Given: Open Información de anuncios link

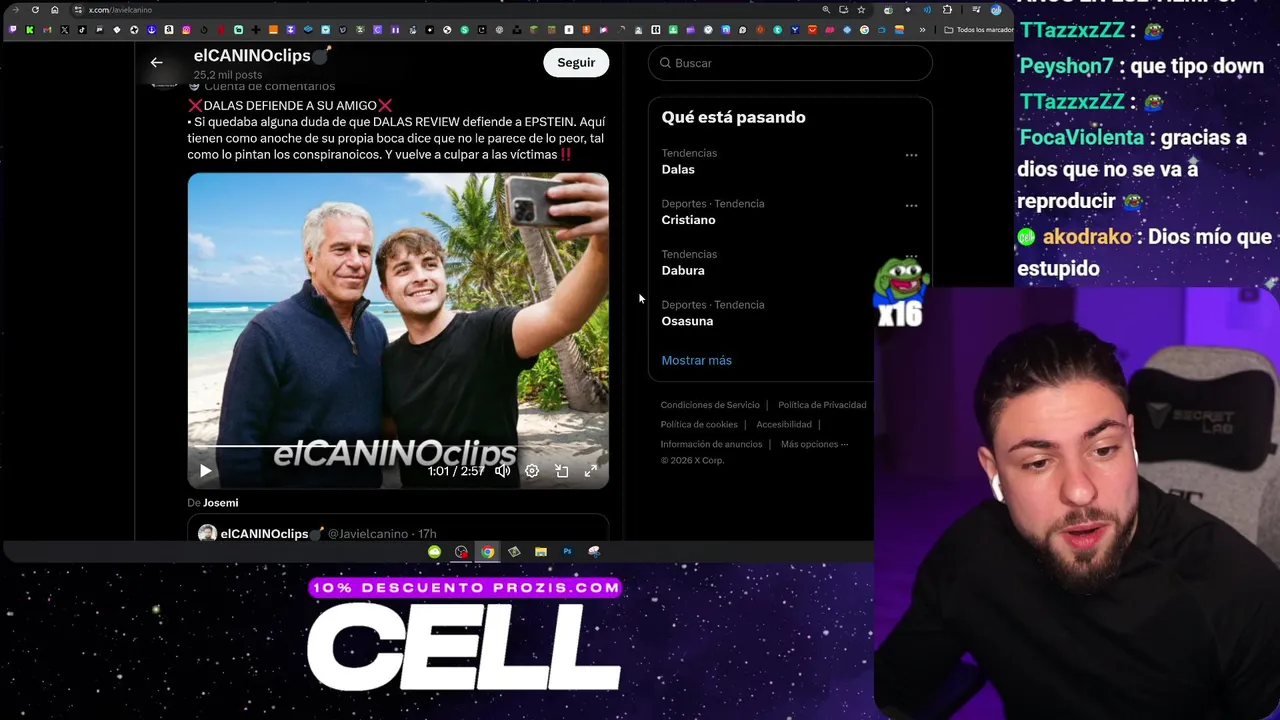Looking at the screenshot, I should pyautogui.click(x=711, y=444).
